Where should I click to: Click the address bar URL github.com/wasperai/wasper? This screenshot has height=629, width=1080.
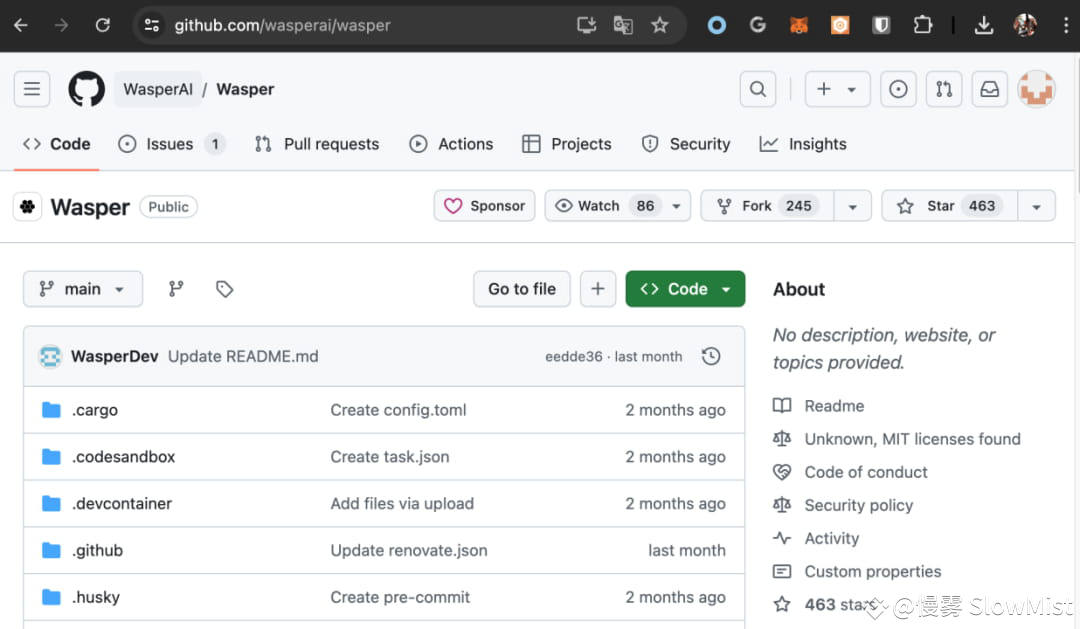[282, 25]
